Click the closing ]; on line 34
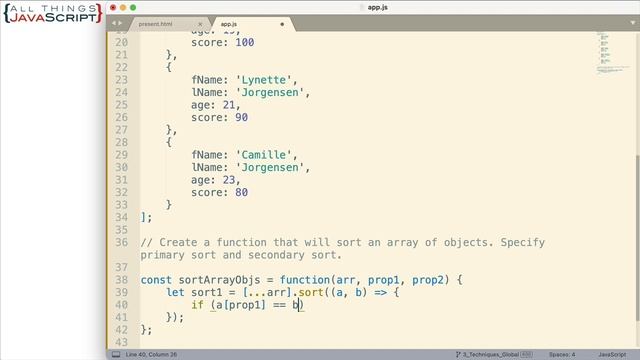The image size is (640, 360). [x=146, y=218]
